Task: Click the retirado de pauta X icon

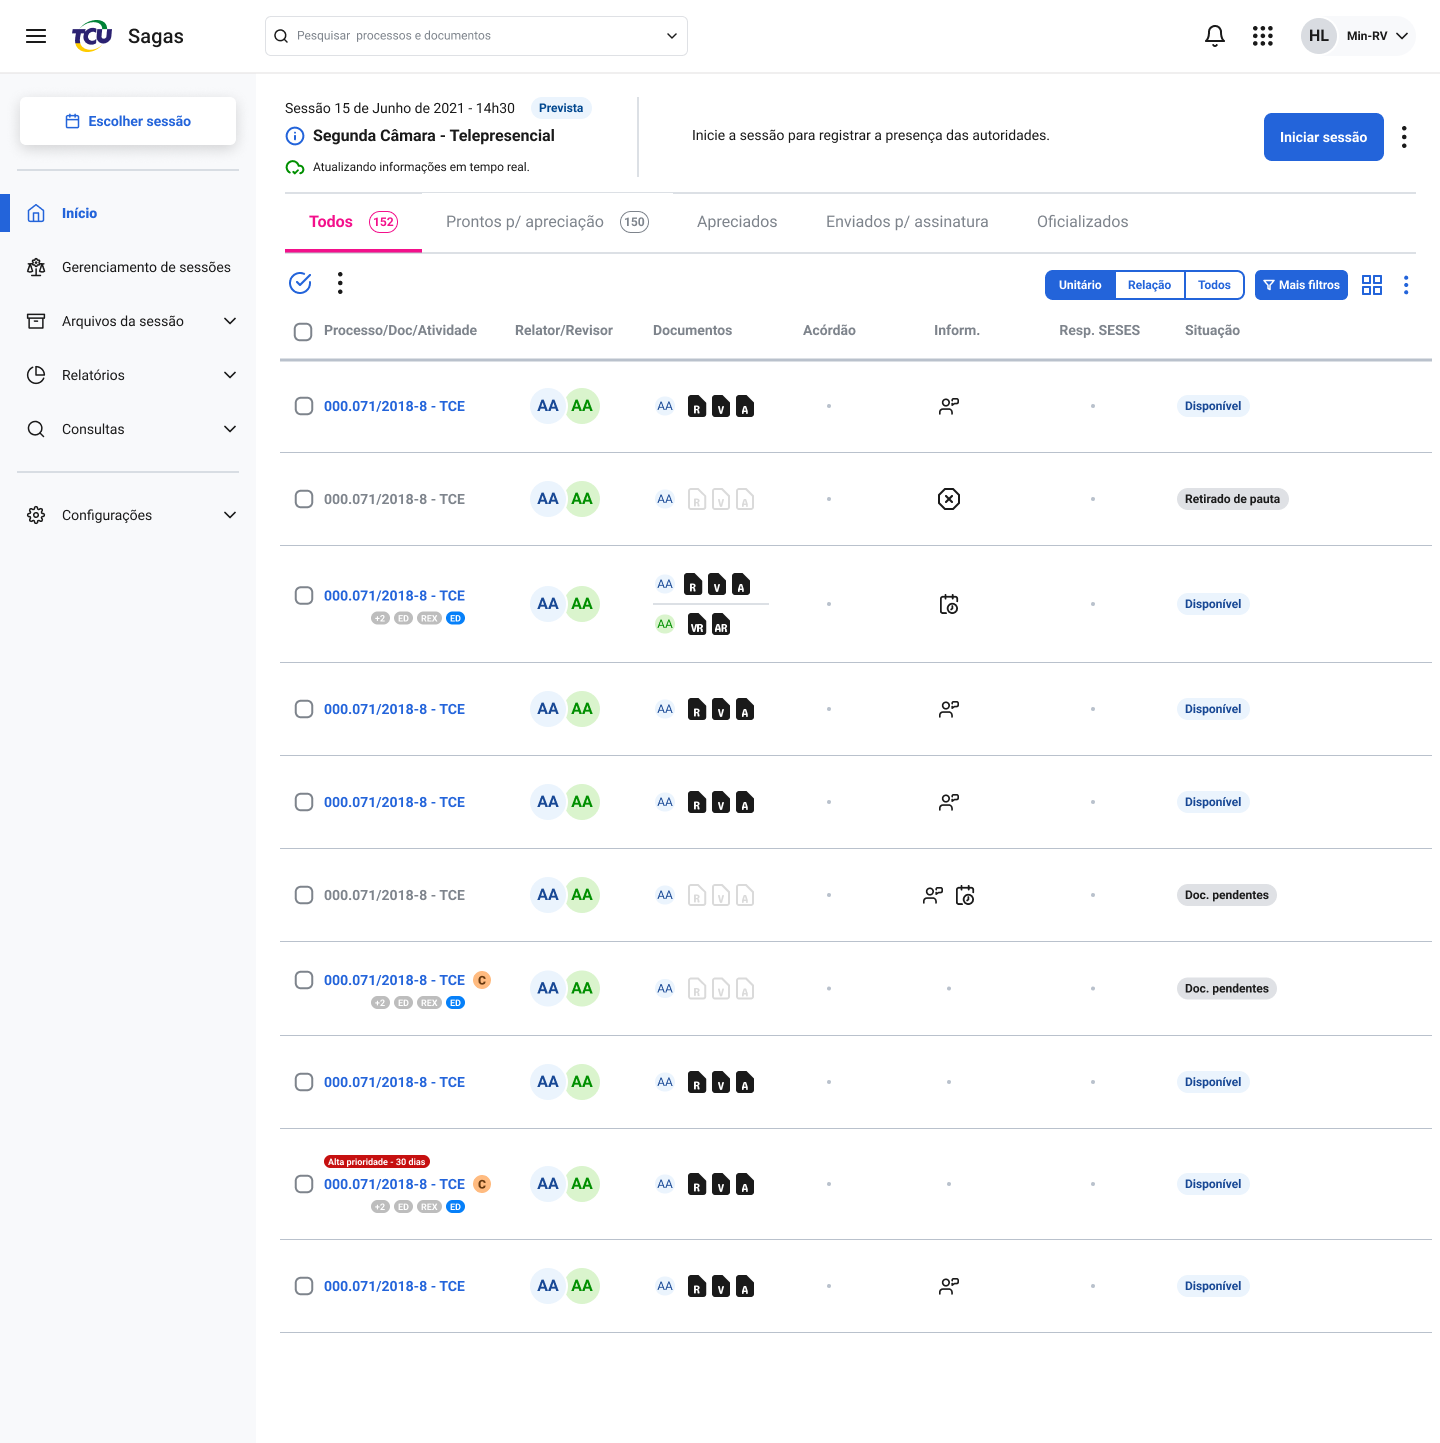Action: (949, 499)
